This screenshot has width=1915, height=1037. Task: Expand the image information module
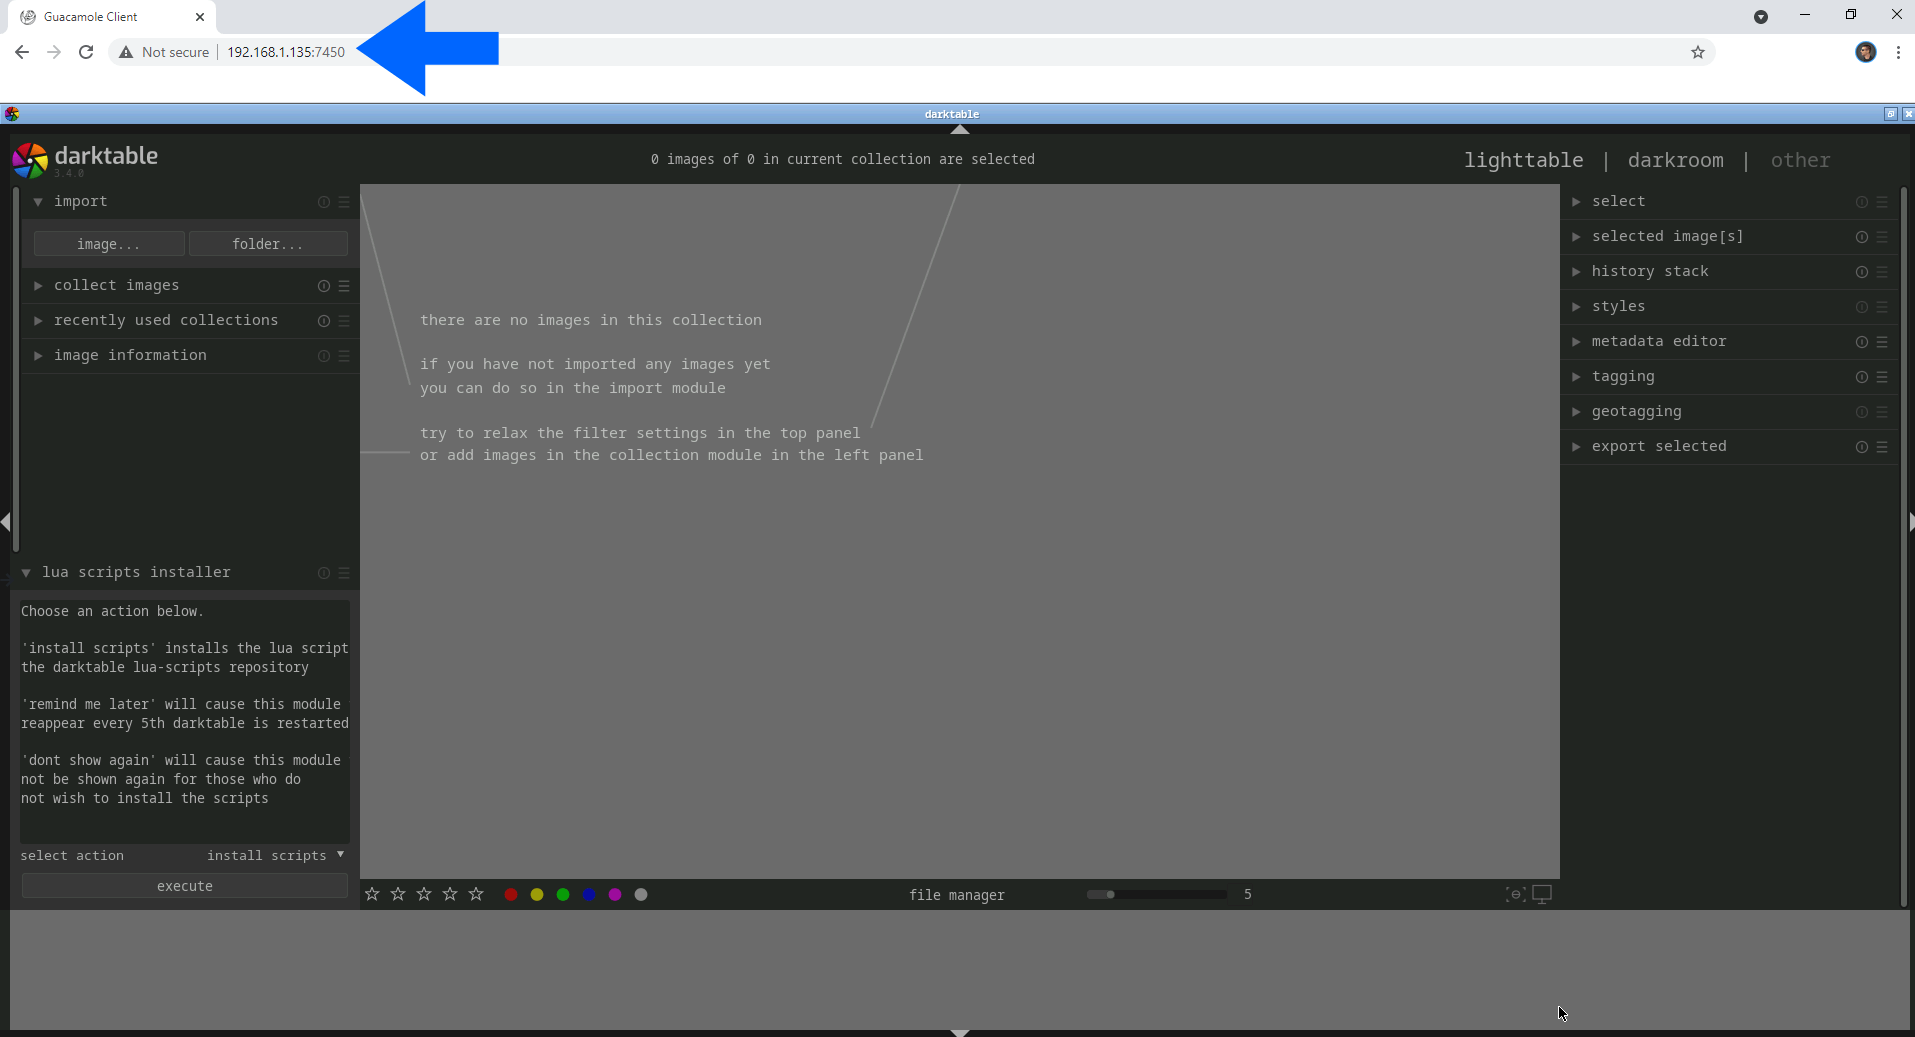[38, 356]
